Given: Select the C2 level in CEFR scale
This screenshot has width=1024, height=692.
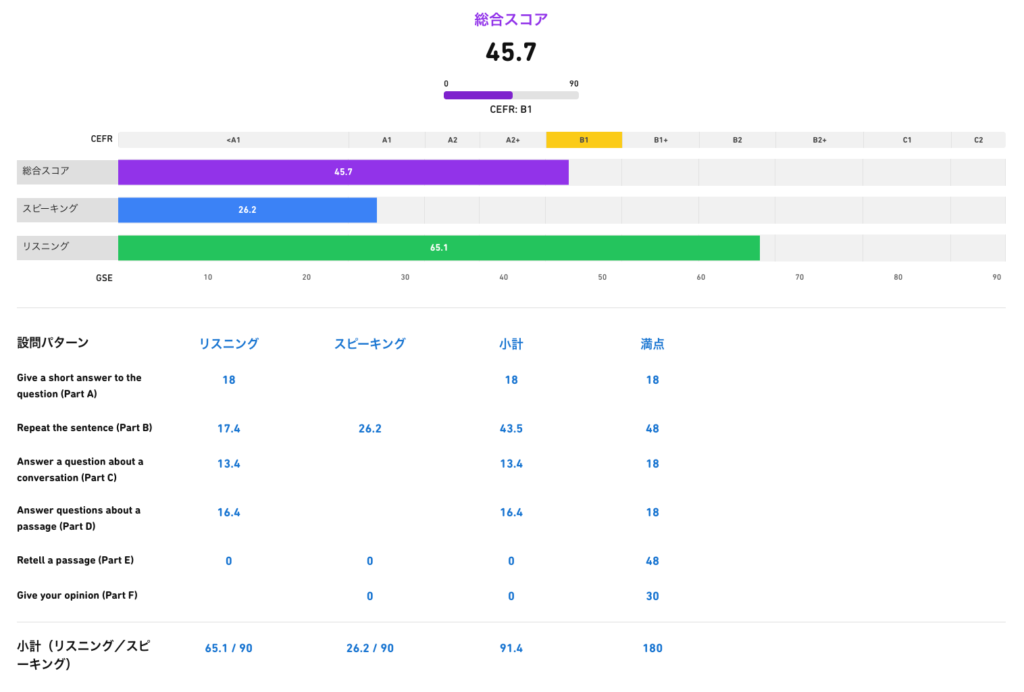Looking at the screenshot, I should pyautogui.click(x=978, y=140).
